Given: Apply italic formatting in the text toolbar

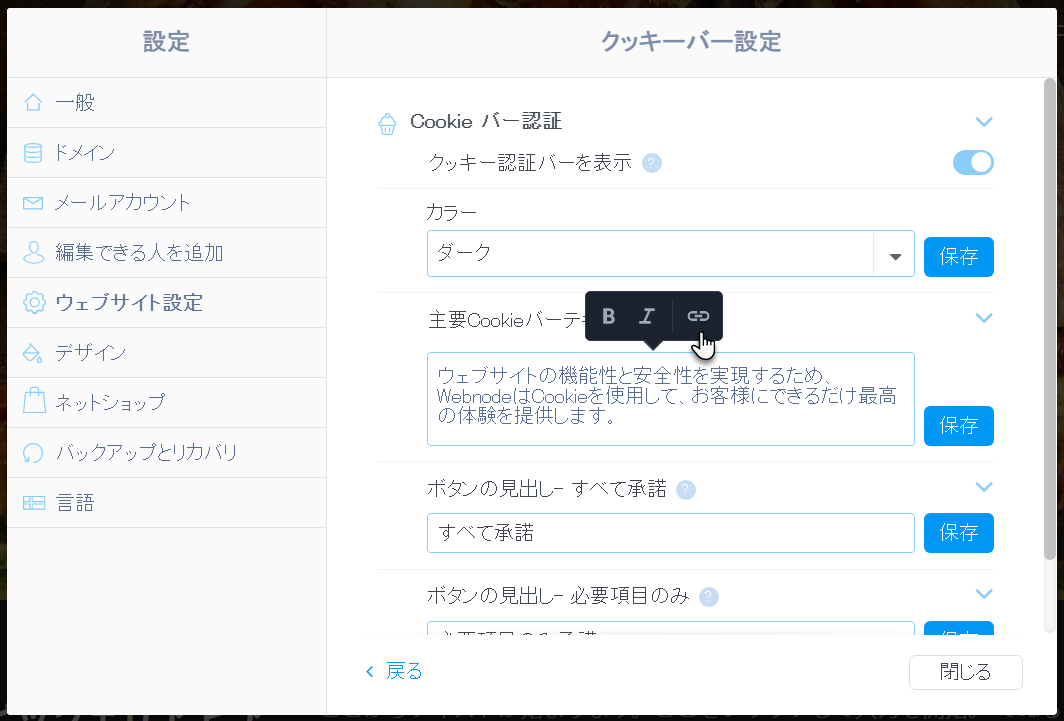Looking at the screenshot, I should (x=647, y=316).
